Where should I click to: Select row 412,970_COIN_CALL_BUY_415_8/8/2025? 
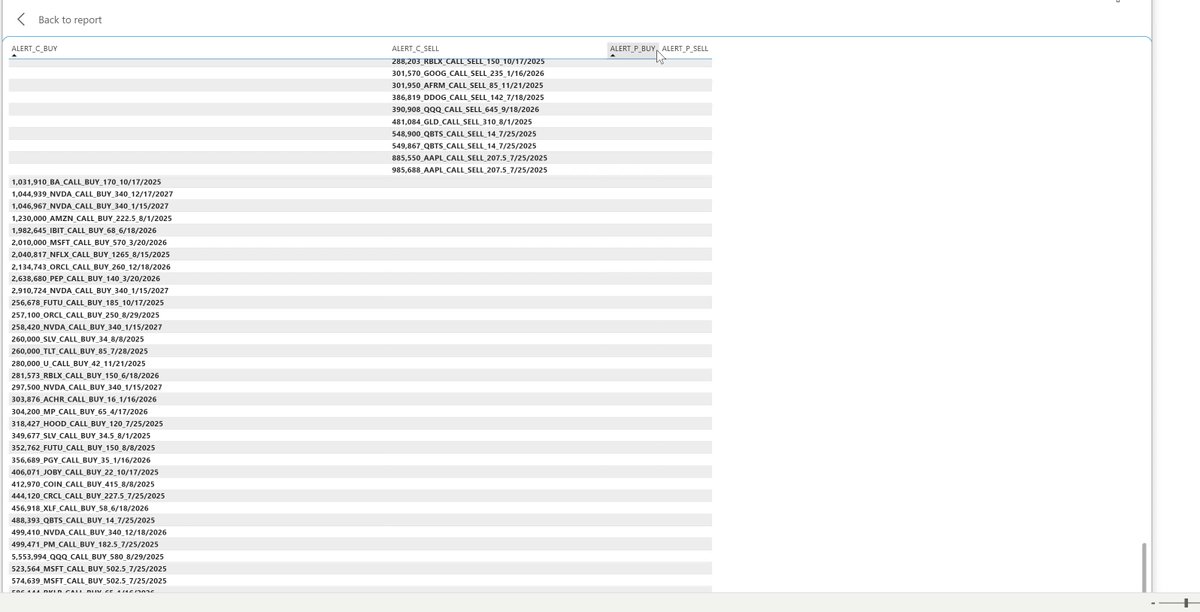[x=360, y=484]
